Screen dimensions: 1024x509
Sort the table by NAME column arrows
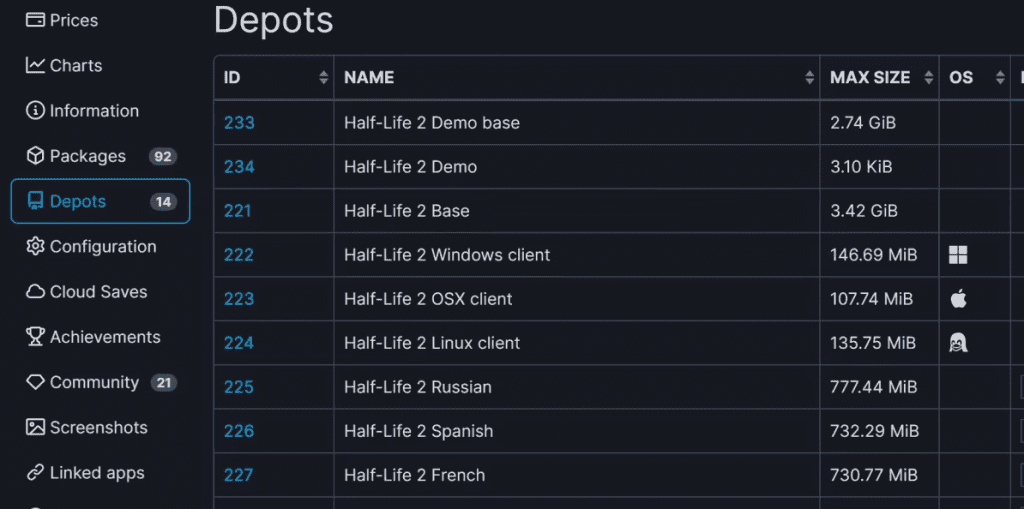click(x=809, y=78)
